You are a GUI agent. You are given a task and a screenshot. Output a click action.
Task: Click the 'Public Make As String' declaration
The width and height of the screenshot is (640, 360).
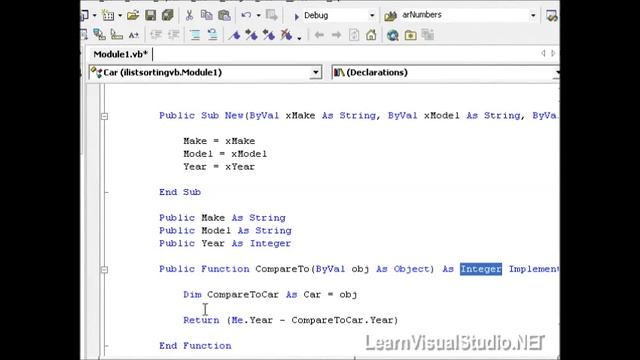click(222, 218)
